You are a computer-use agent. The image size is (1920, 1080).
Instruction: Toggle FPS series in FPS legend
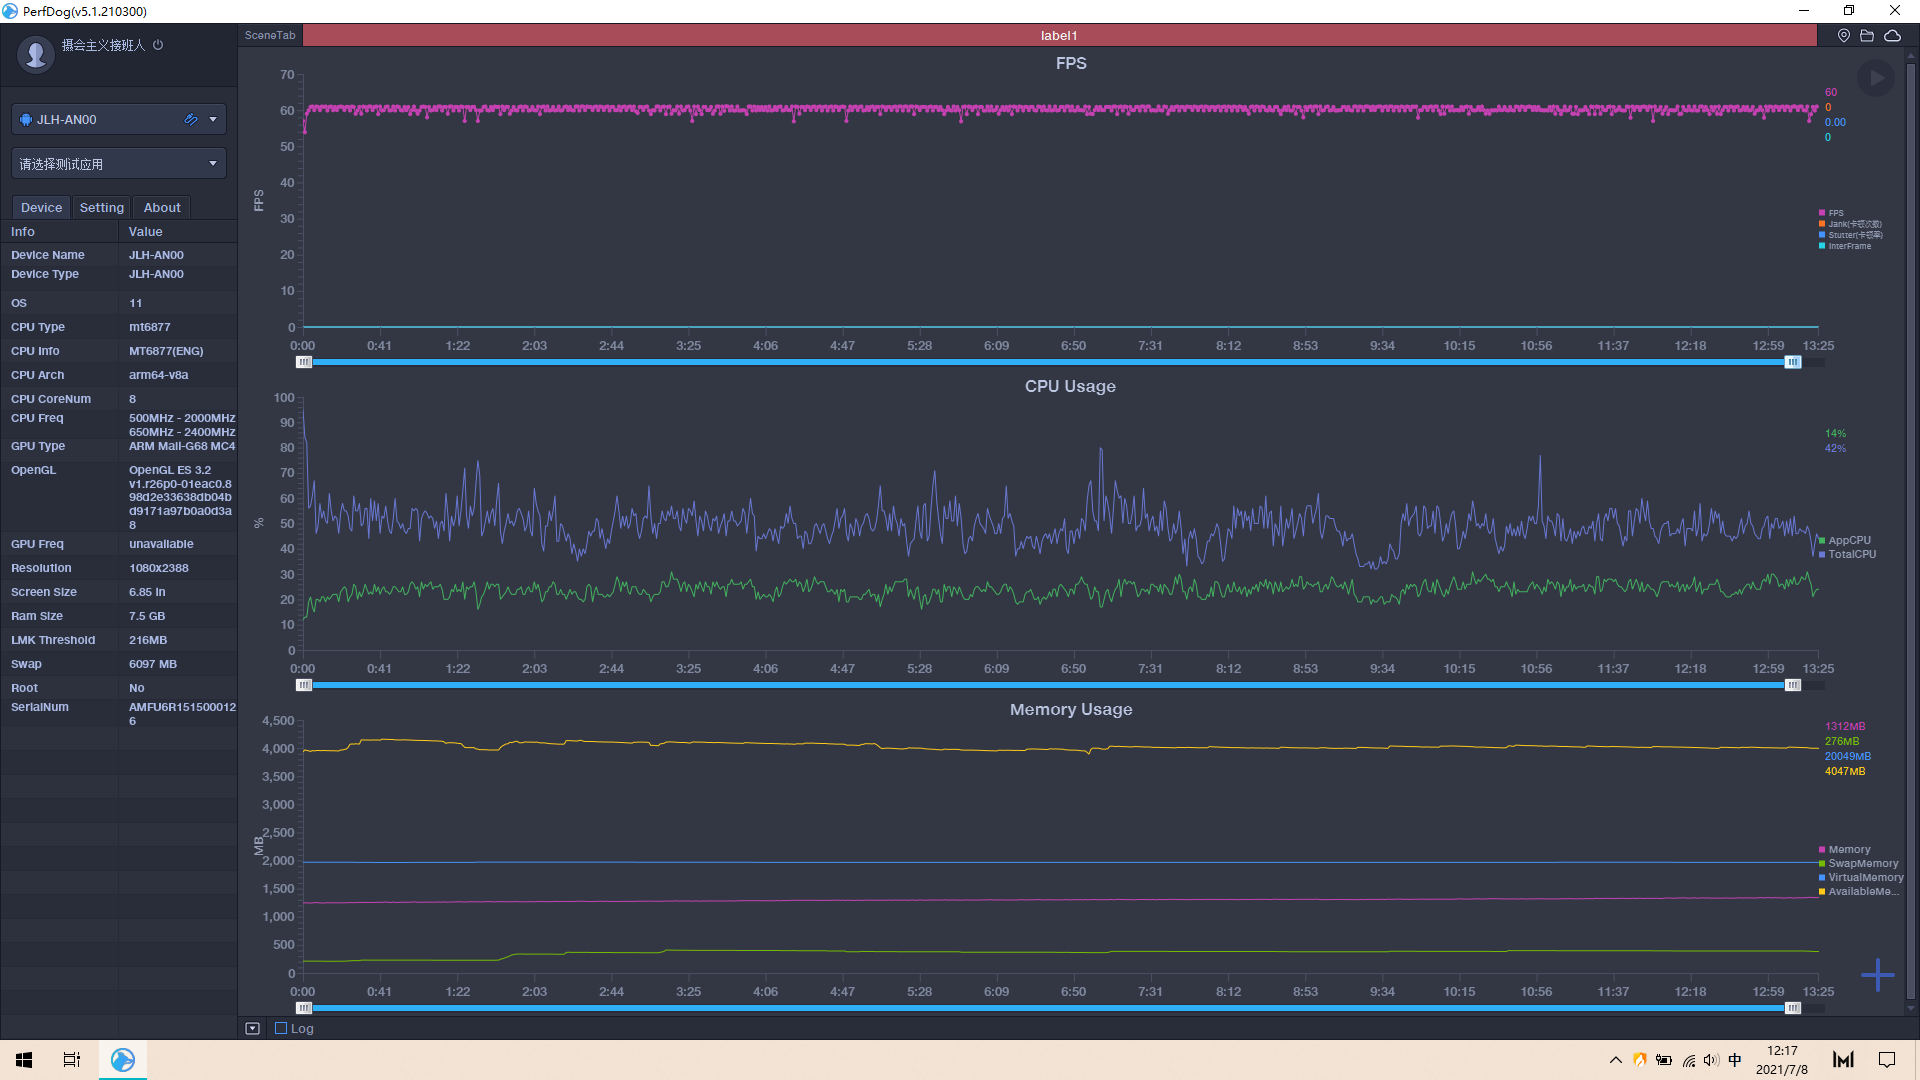(1831, 213)
